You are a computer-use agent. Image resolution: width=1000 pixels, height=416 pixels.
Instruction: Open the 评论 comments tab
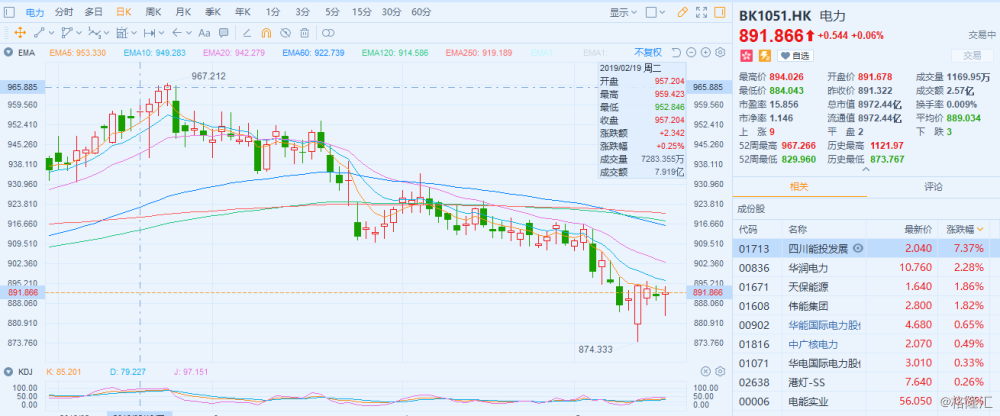point(933,187)
